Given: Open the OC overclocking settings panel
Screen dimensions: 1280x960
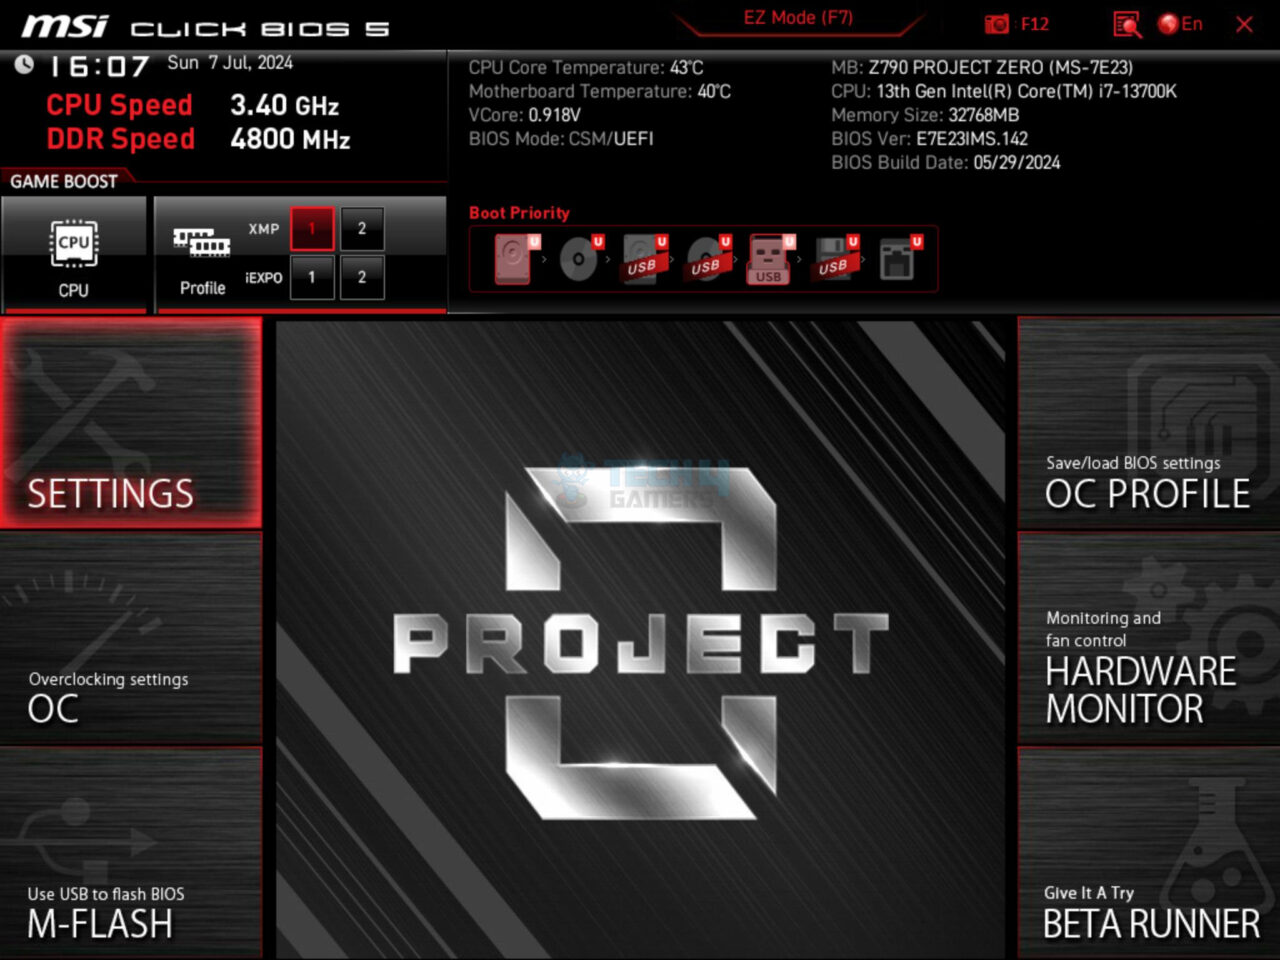Looking at the screenshot, I should click(130, 640).
